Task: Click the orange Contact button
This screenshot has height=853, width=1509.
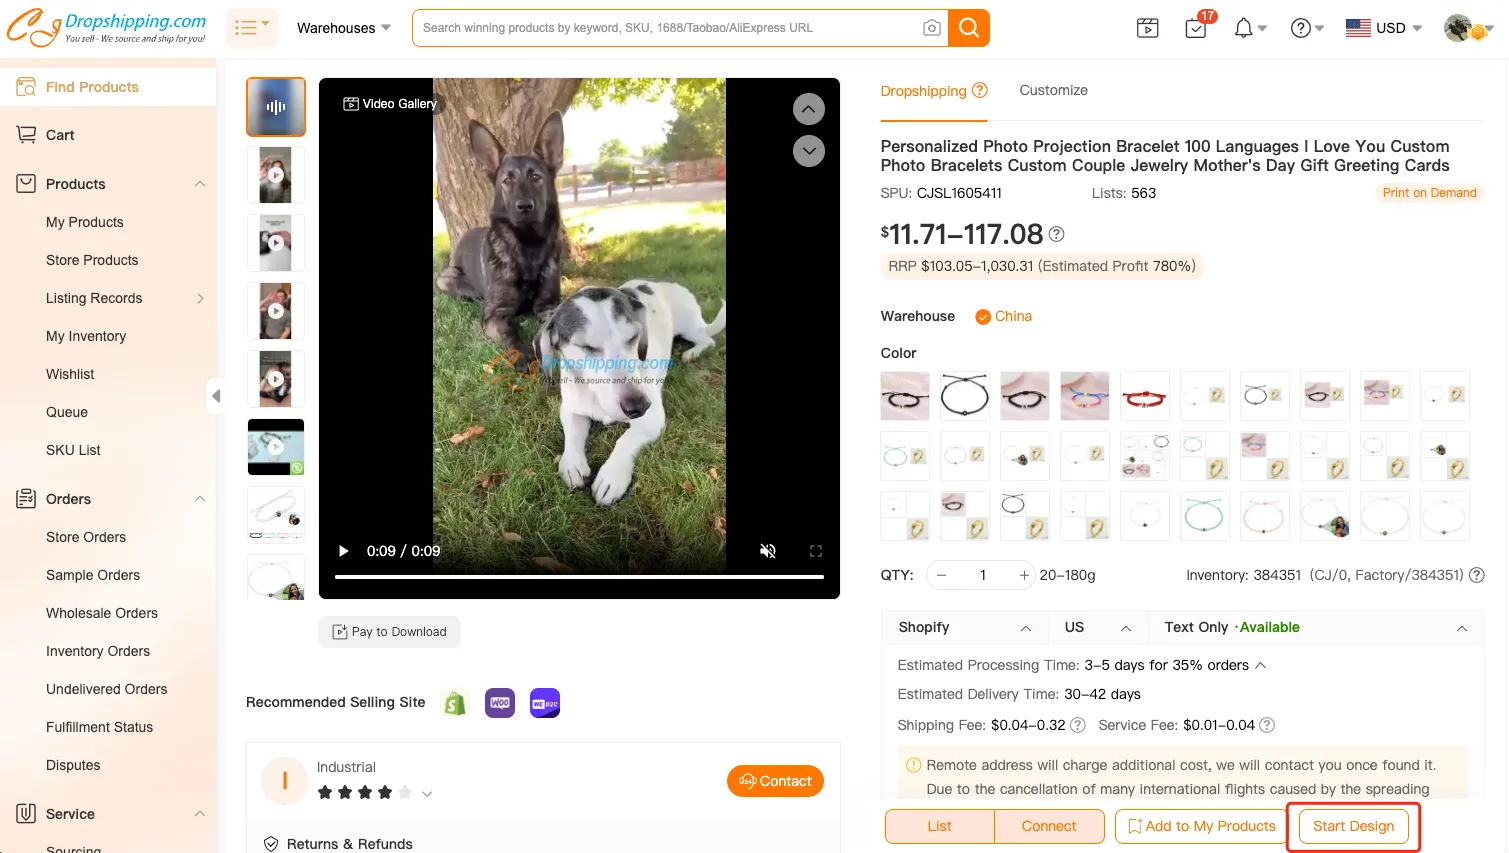Action: pos(775,781)
